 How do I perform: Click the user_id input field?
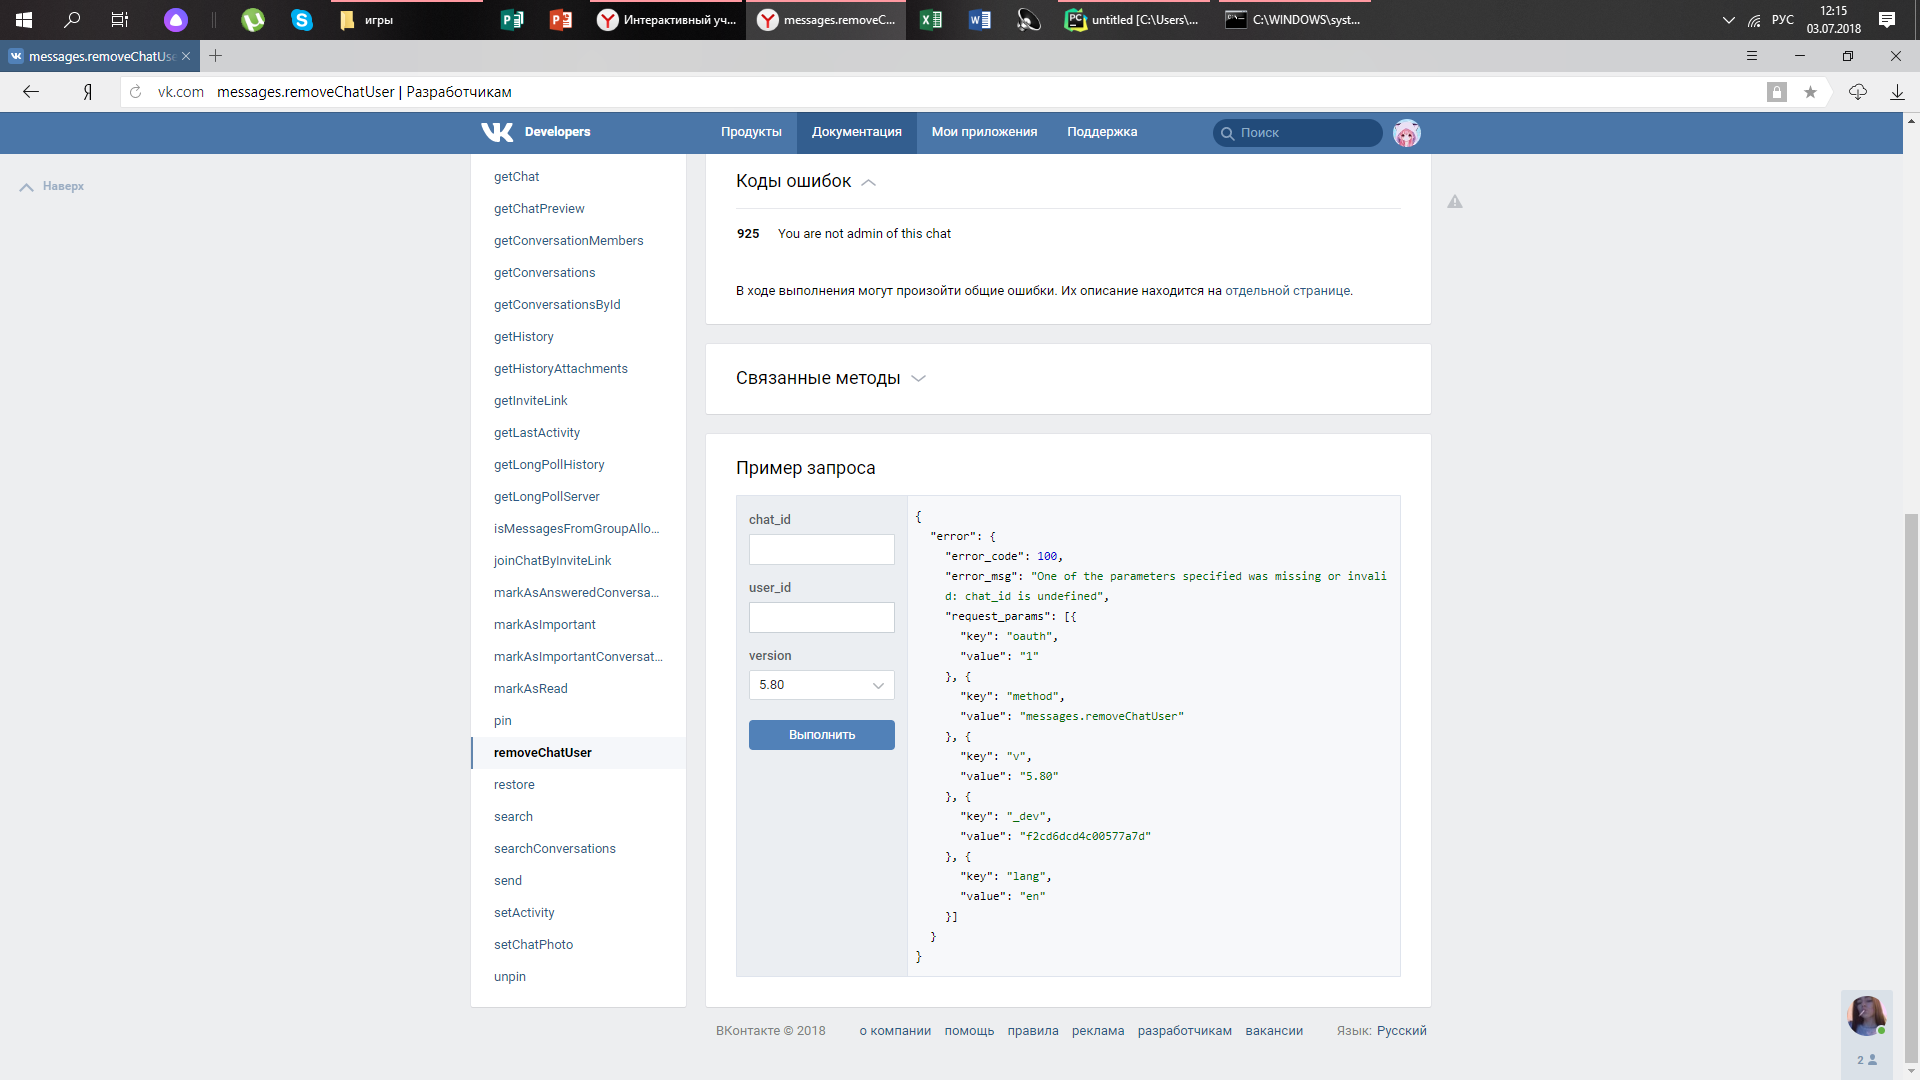click(x=822, y=617)
